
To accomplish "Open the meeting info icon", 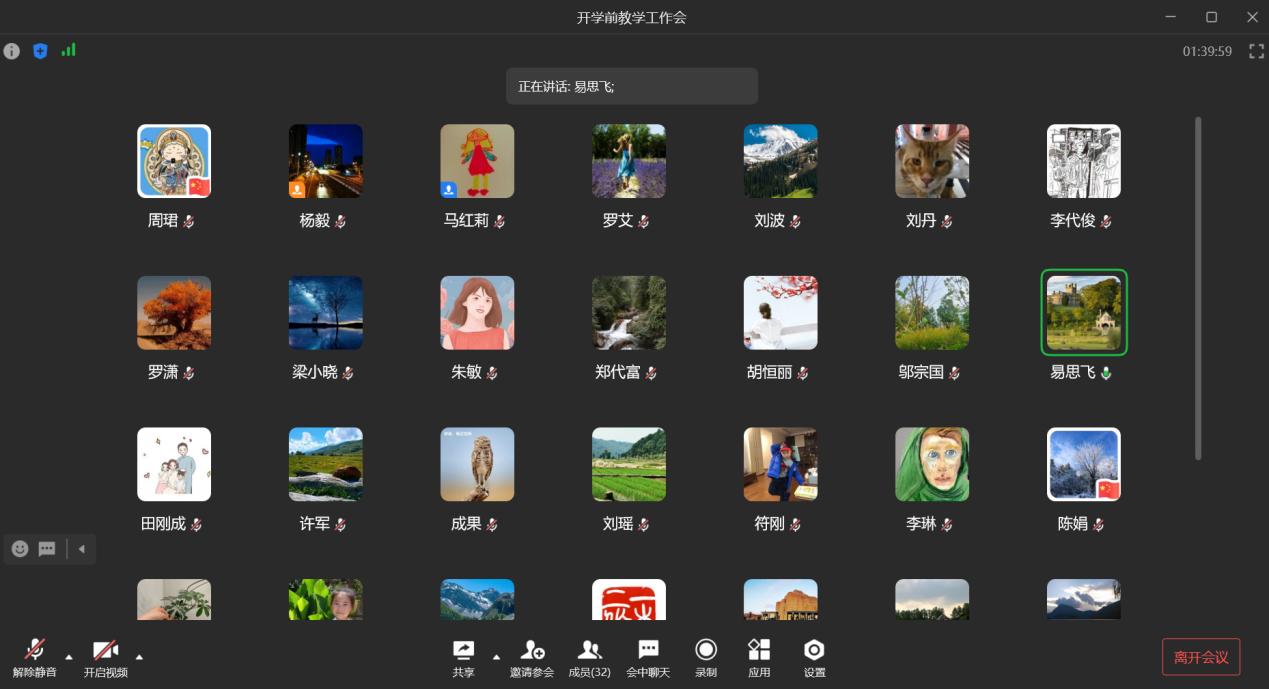I will point(12,51).
